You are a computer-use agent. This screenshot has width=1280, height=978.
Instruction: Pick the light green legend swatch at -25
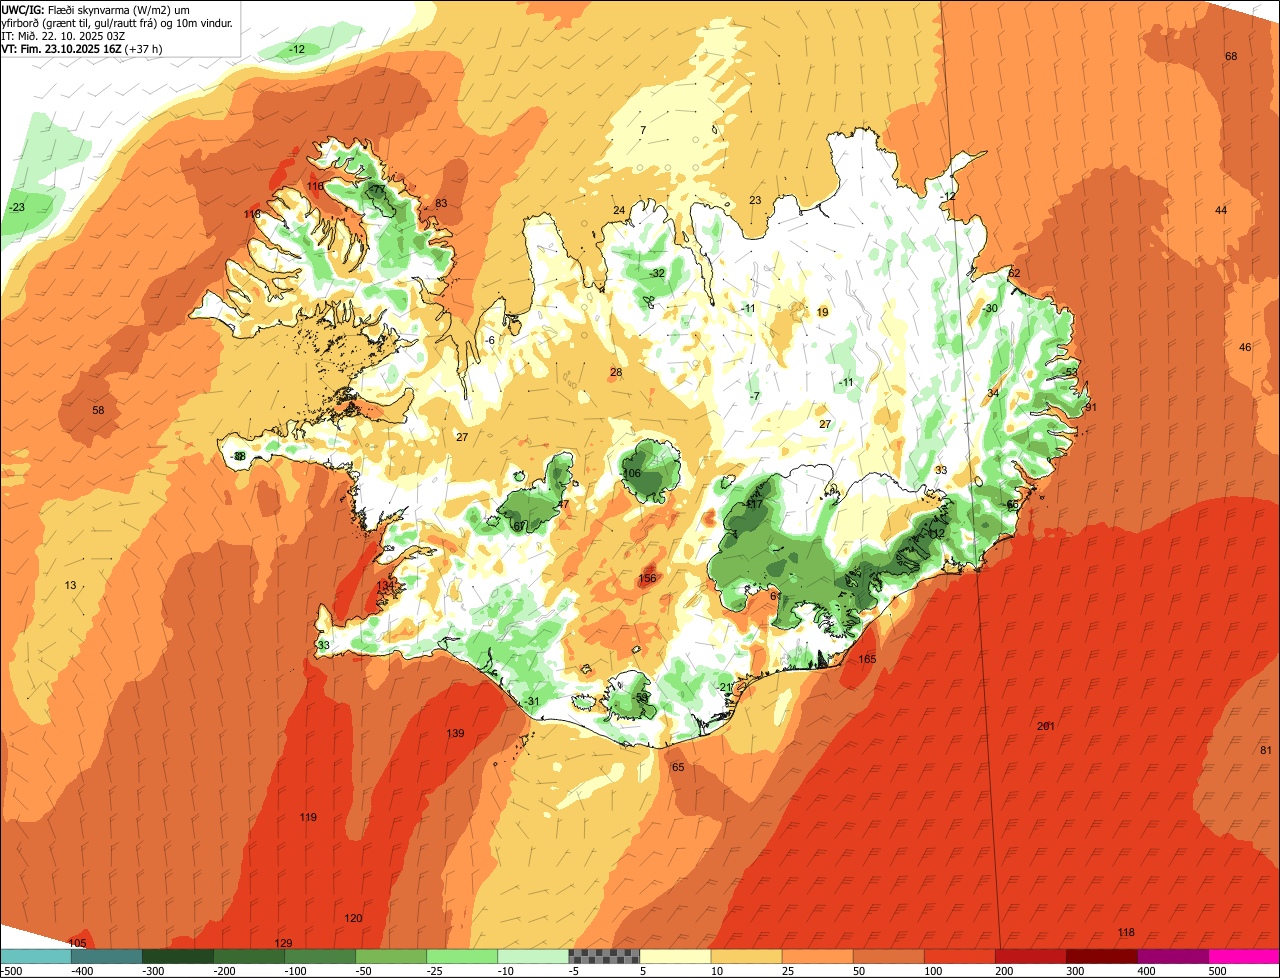click(x=462, y=956)
